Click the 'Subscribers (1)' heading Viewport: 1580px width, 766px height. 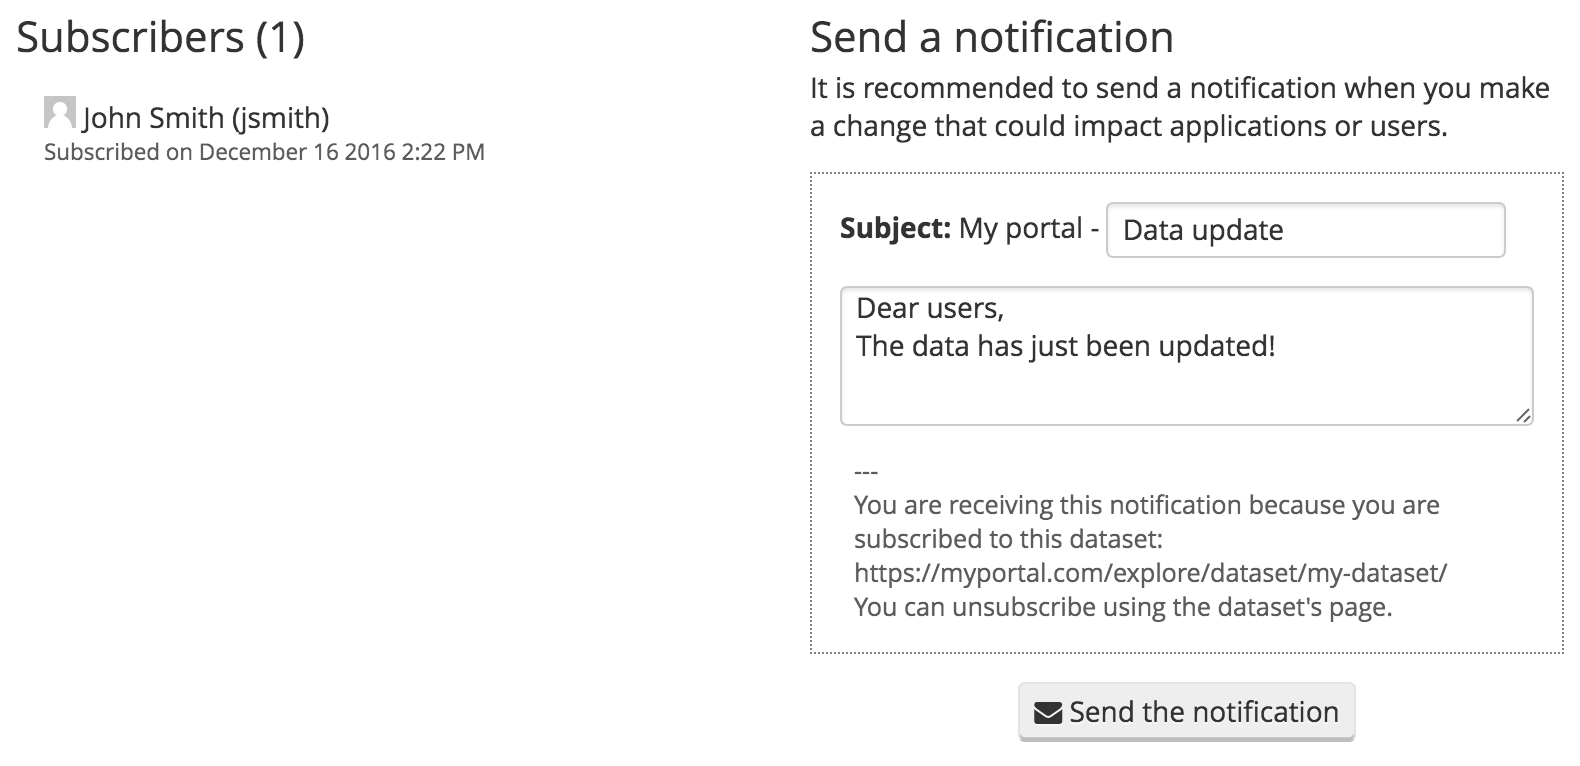tap(161, 38)
